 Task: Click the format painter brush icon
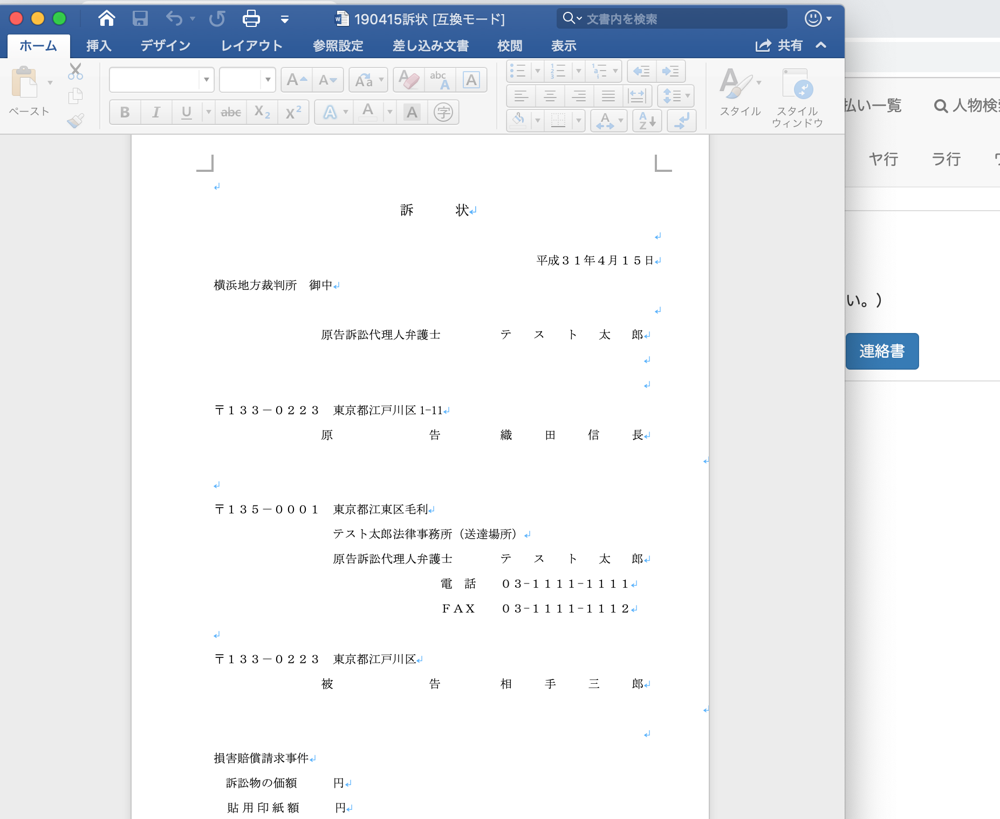(76, 121)
